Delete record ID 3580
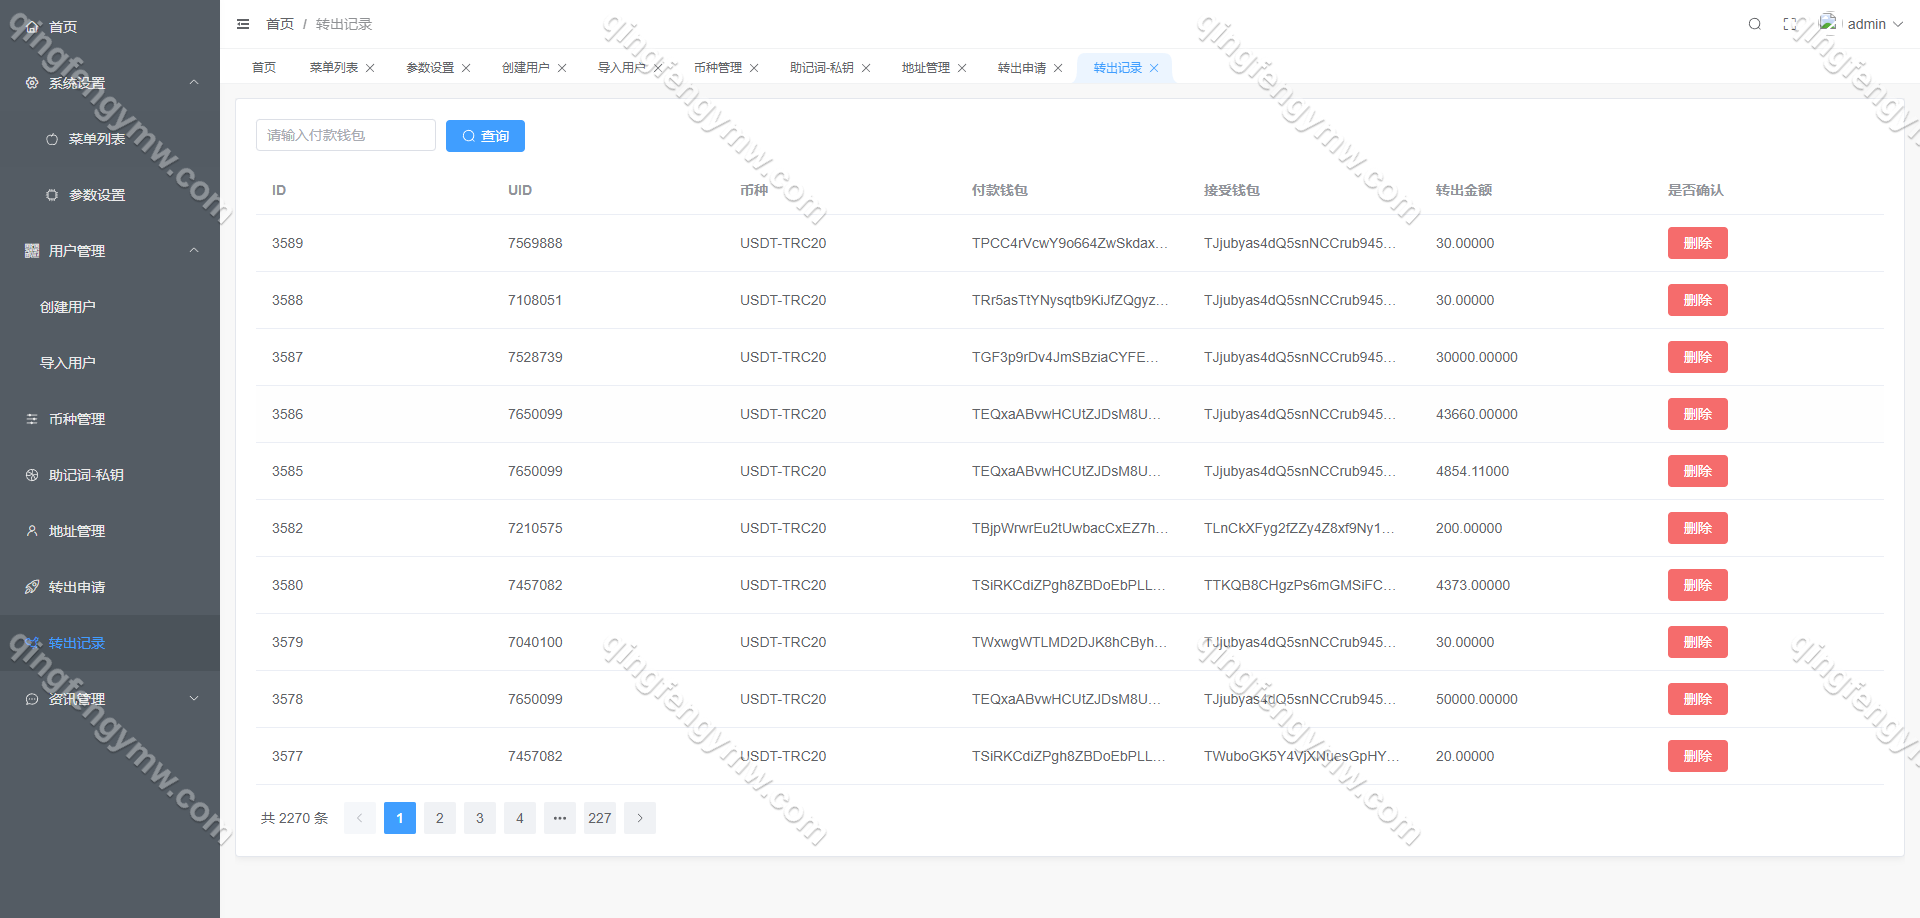This screenshot has height=918, width=1920. click(x=1697, y=585)
